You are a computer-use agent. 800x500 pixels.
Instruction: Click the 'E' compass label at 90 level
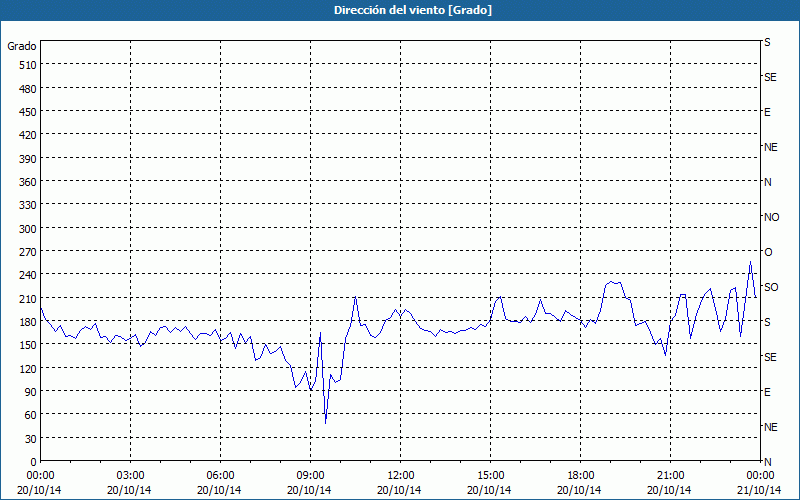click(767, 392)
